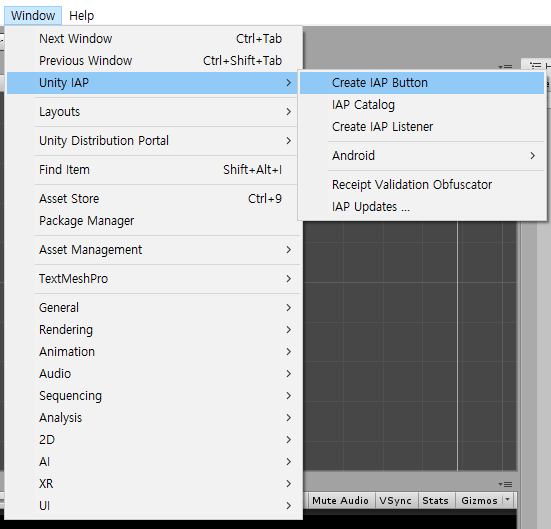The width and height of the screenshot is (551, 529).
Task: Click Create IAP Button option
Action: [422, 83]
